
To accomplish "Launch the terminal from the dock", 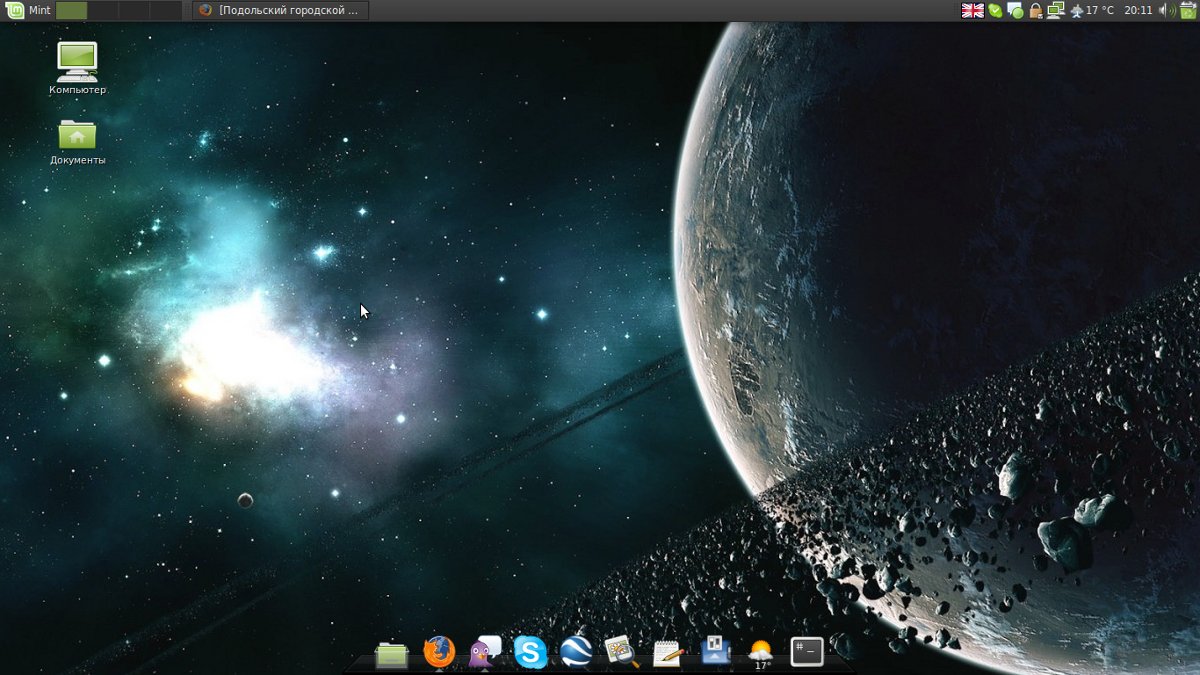I will point(806,652).
